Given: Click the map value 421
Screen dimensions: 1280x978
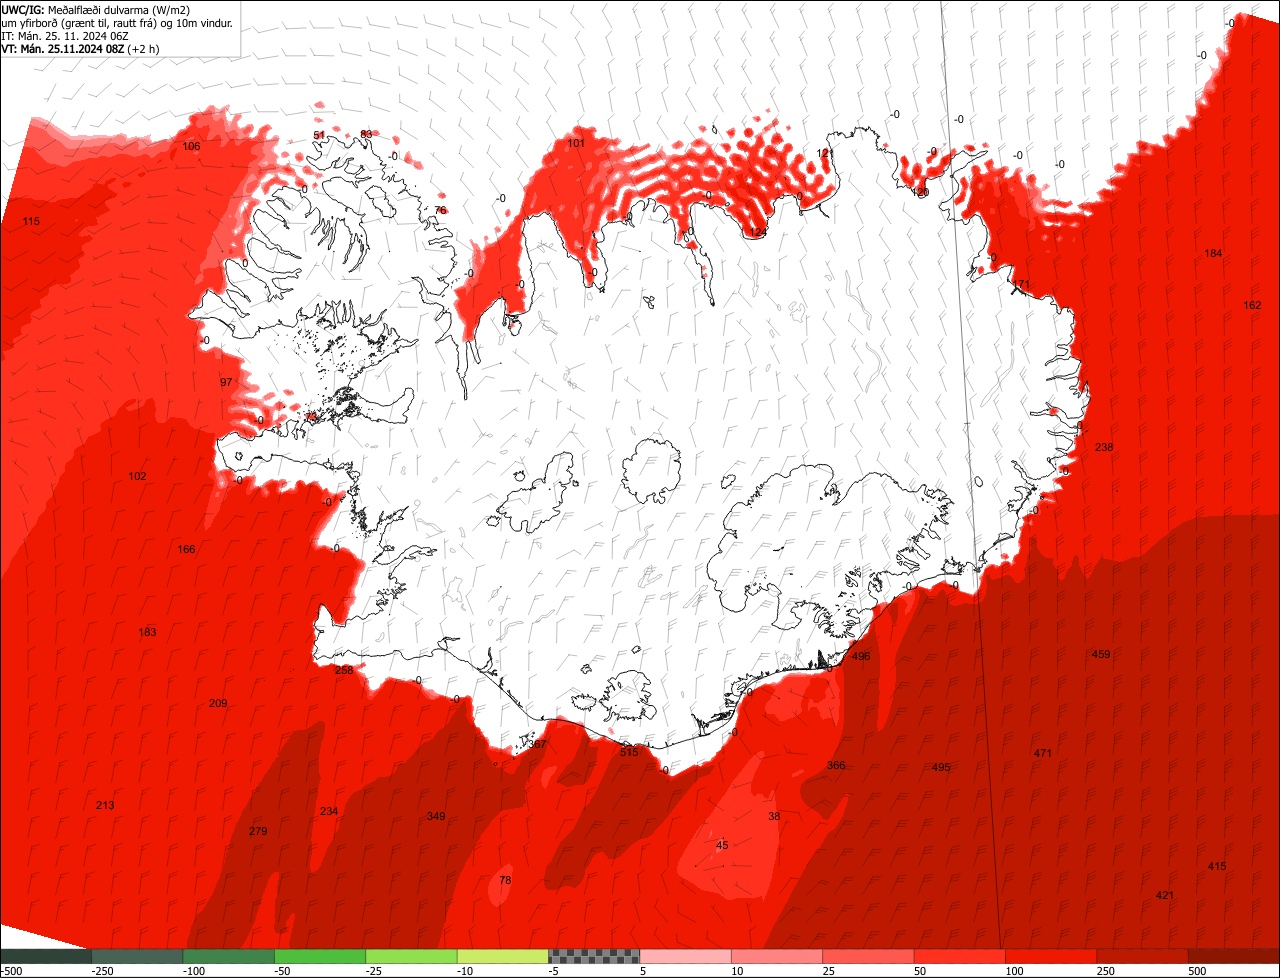Looking at the screenshot, I should (x=1165, y=895).
